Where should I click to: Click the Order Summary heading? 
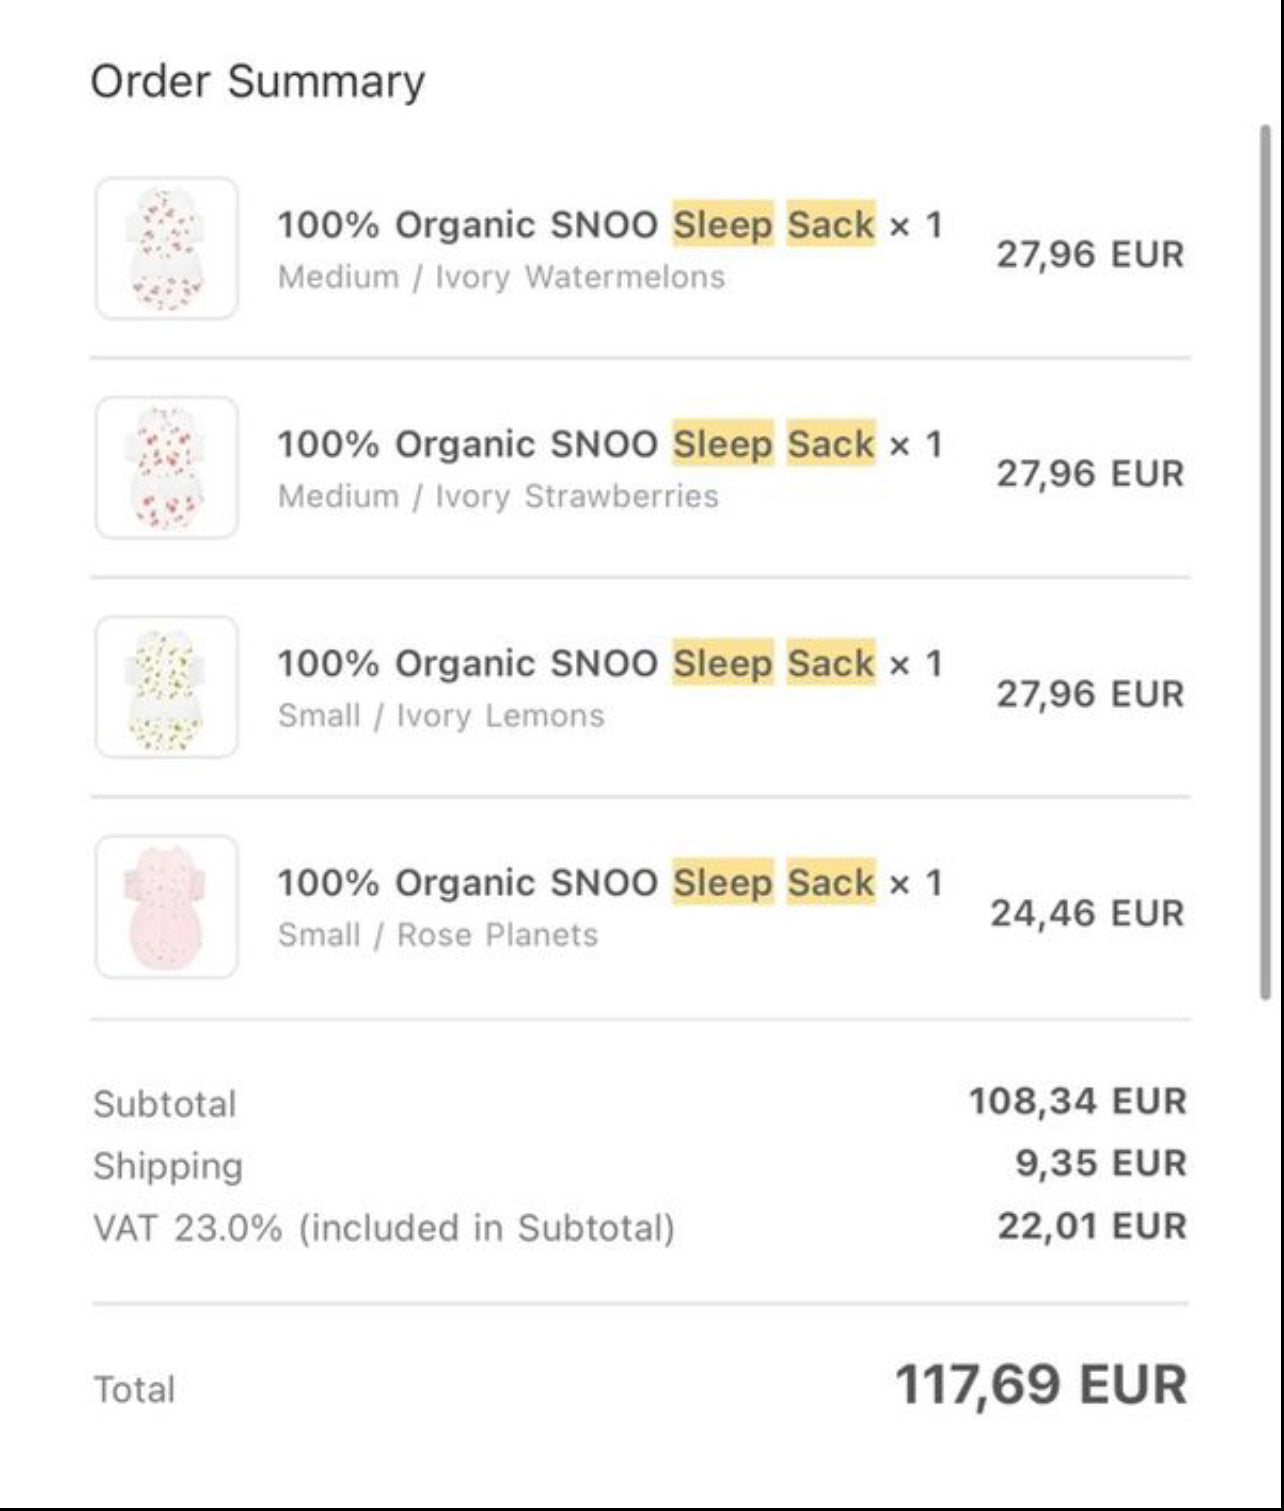pos(258,81)
